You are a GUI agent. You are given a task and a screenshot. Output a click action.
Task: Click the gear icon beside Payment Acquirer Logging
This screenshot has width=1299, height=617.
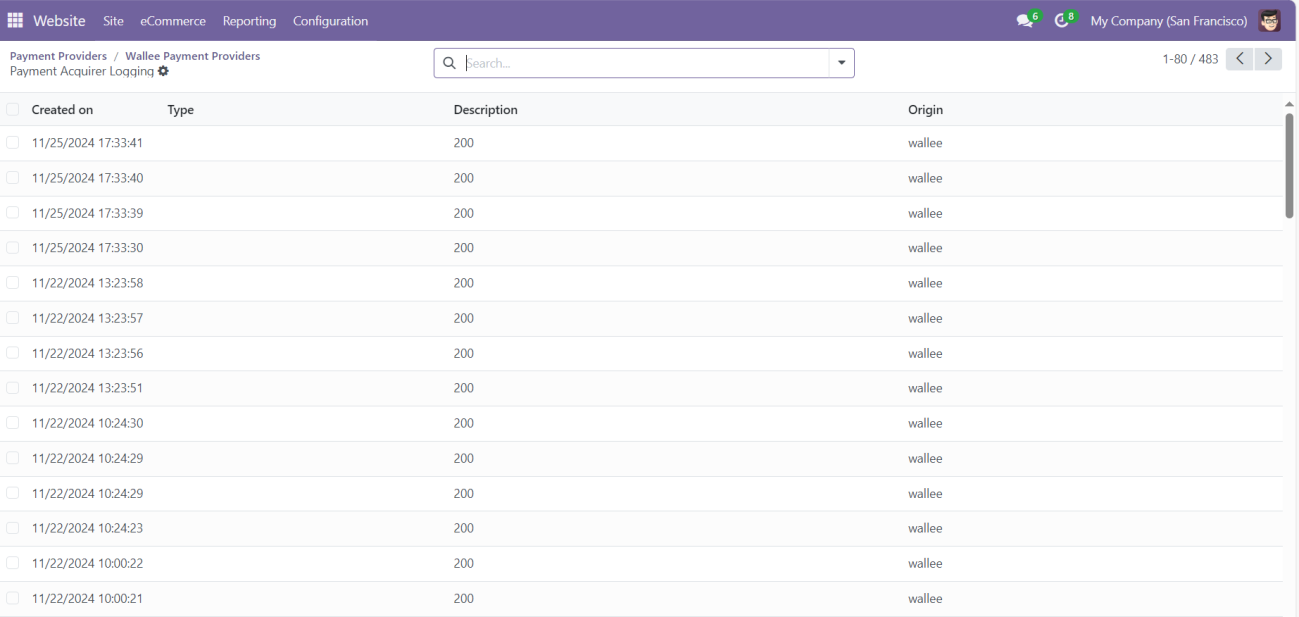click(x=164, y=72)
